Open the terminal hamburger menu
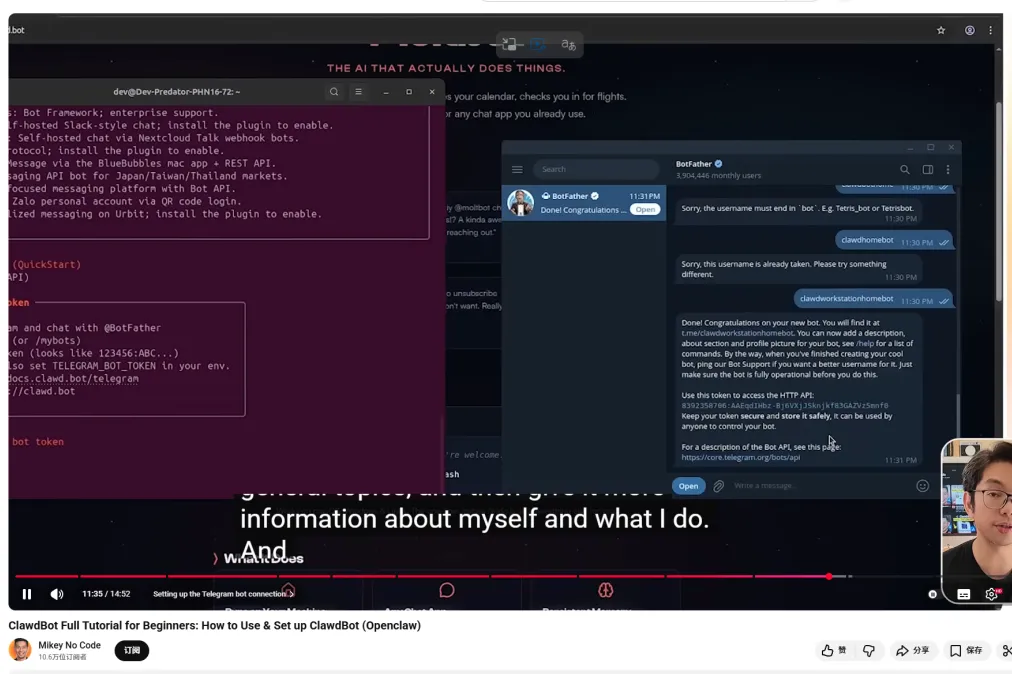1012x674 pixels. (x=358, y=92)
